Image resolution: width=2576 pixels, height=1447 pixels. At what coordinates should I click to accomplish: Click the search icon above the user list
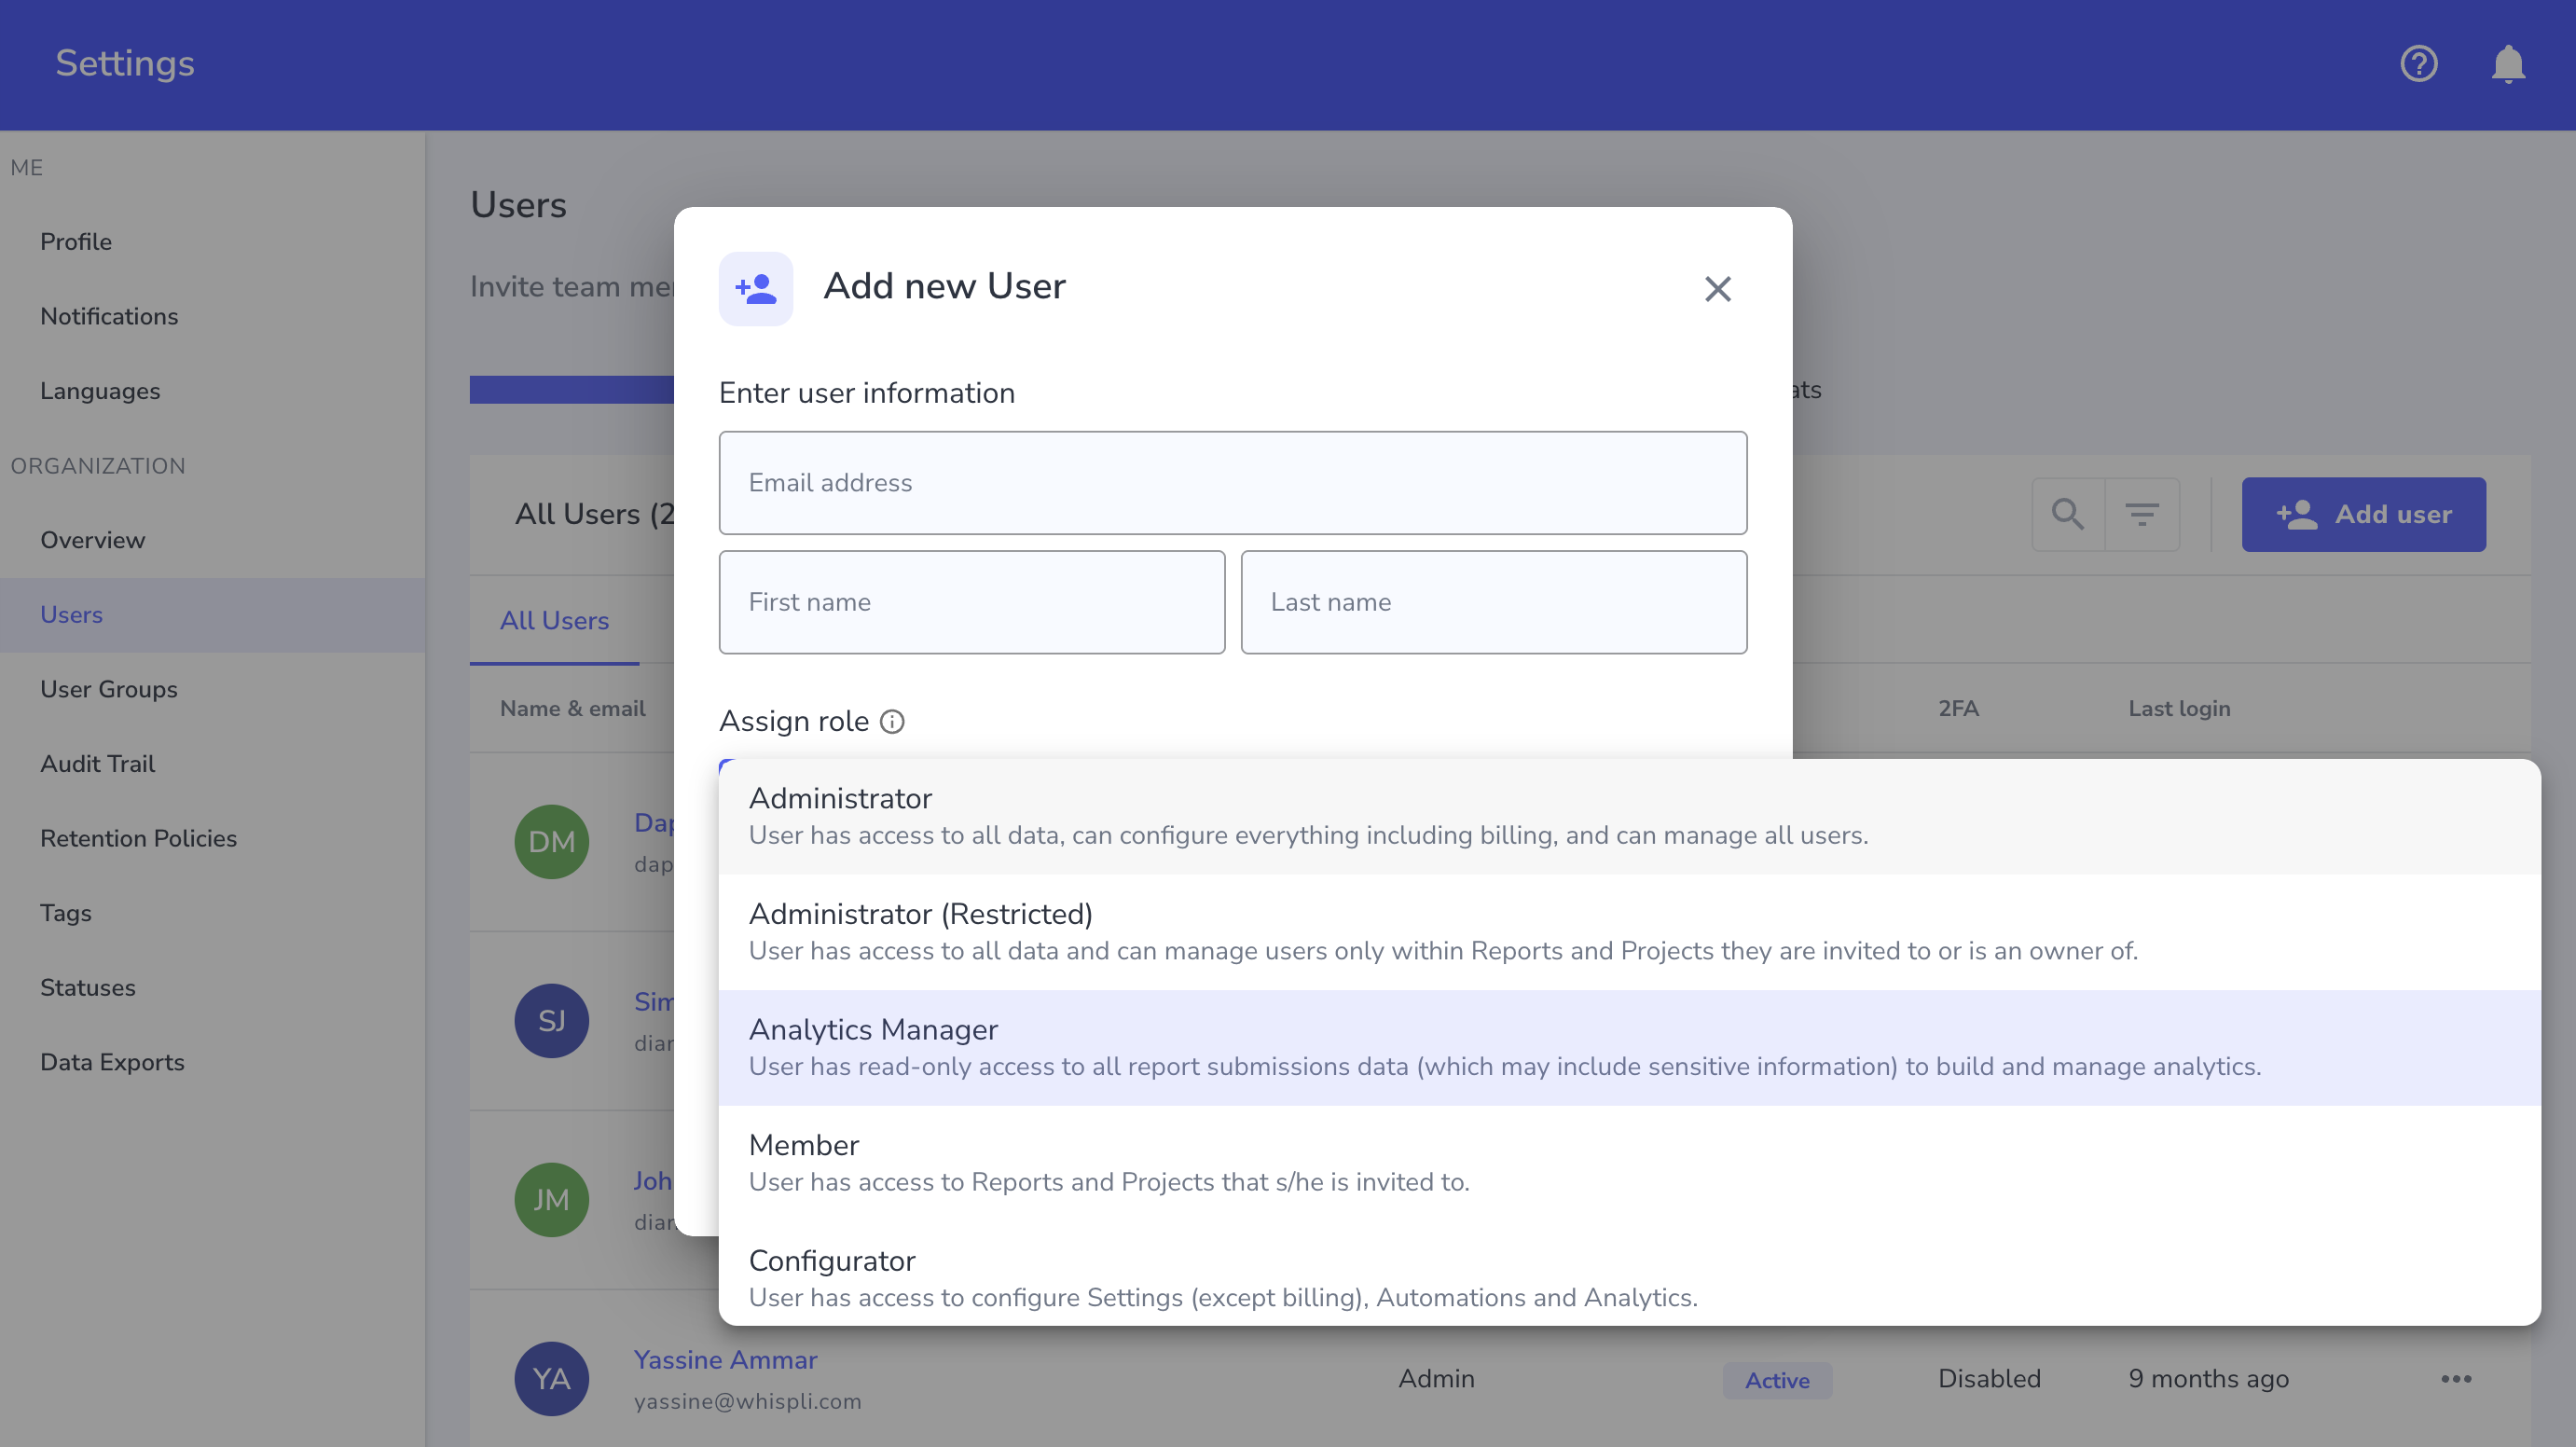(2068, 513)
